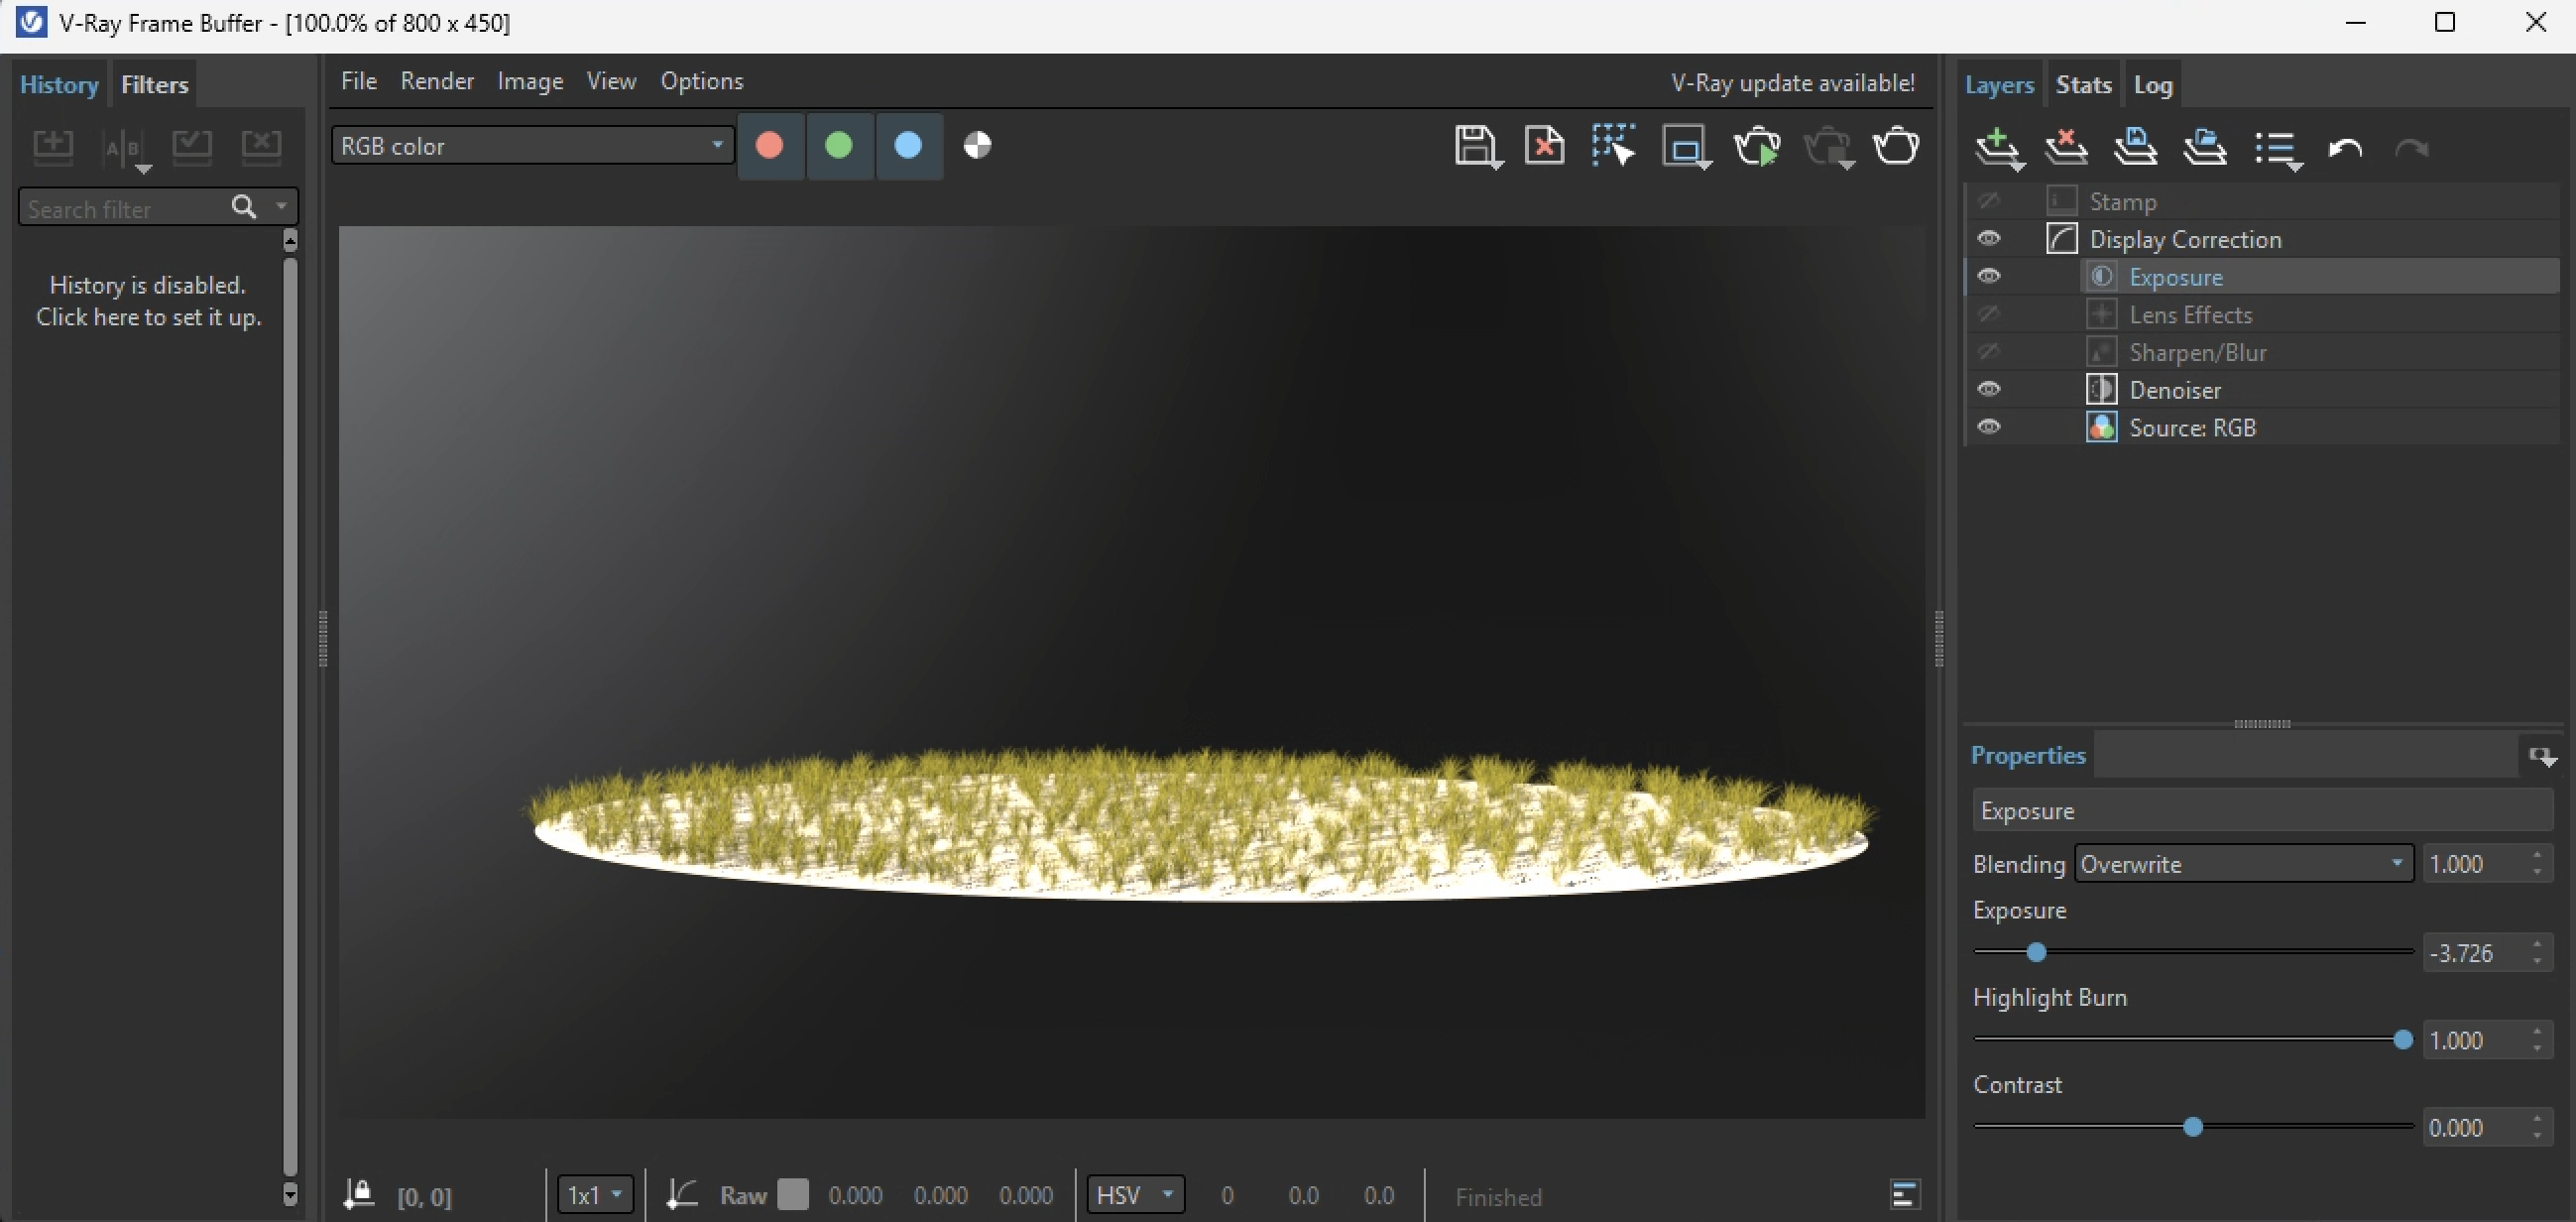2576x1222 pixels.
Task: Start interactive render with teapot play icon
Action: 1756,146
